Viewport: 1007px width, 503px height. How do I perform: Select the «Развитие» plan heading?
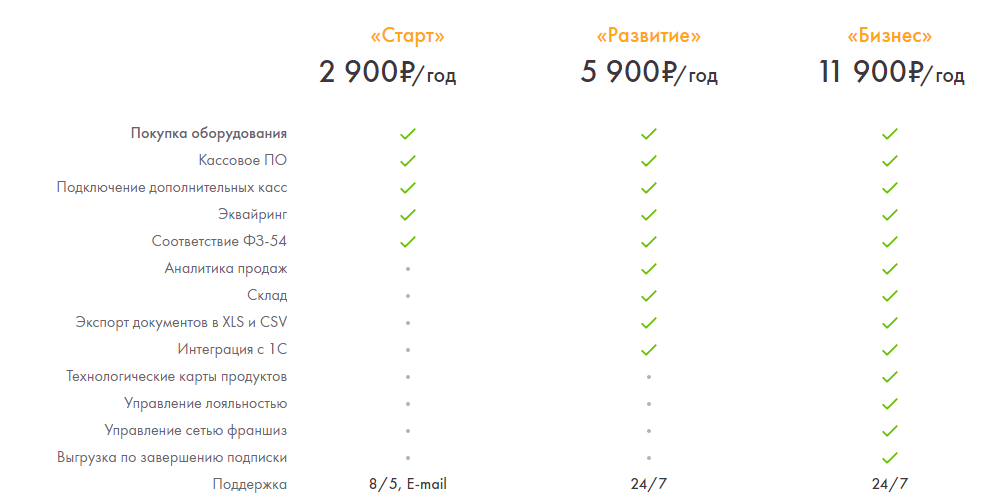(649, 37)
